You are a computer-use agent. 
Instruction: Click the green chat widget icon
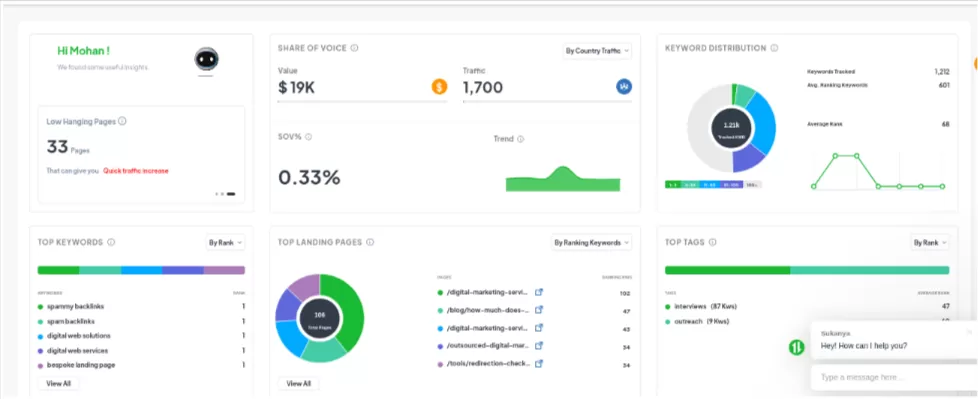[796, 348]
